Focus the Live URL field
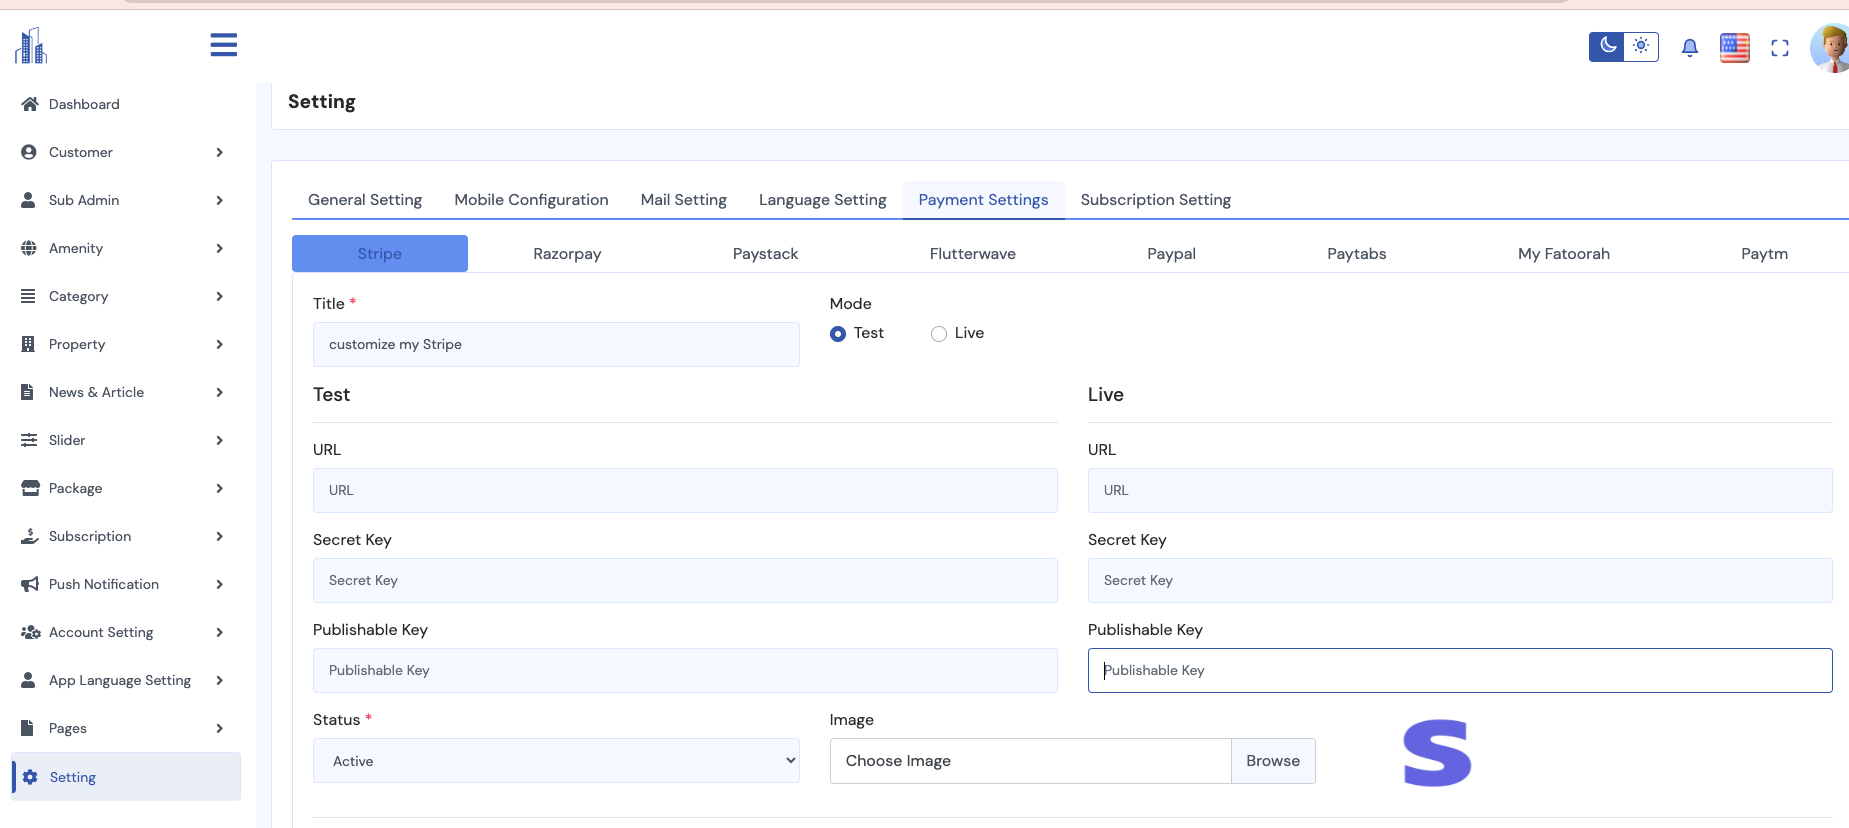Image resolution: width=1849 pixels, height=828 pixels. [1460, 490]
